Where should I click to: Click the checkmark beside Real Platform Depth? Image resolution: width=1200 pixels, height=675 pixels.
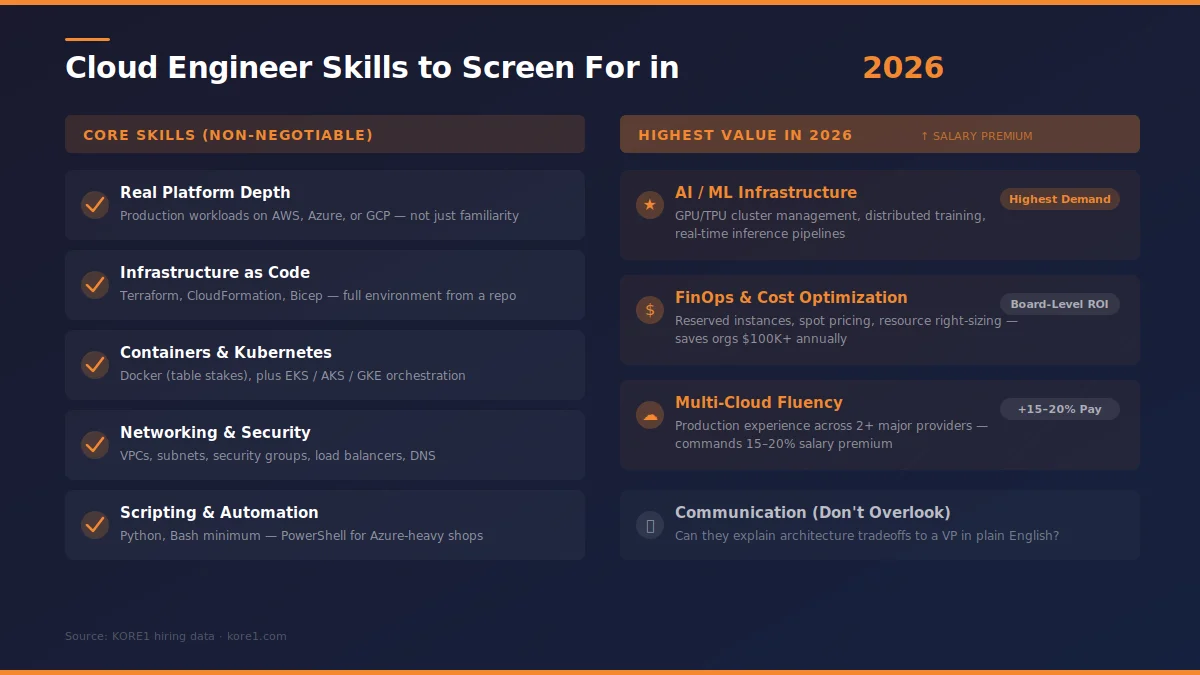[x=94, y=205]
